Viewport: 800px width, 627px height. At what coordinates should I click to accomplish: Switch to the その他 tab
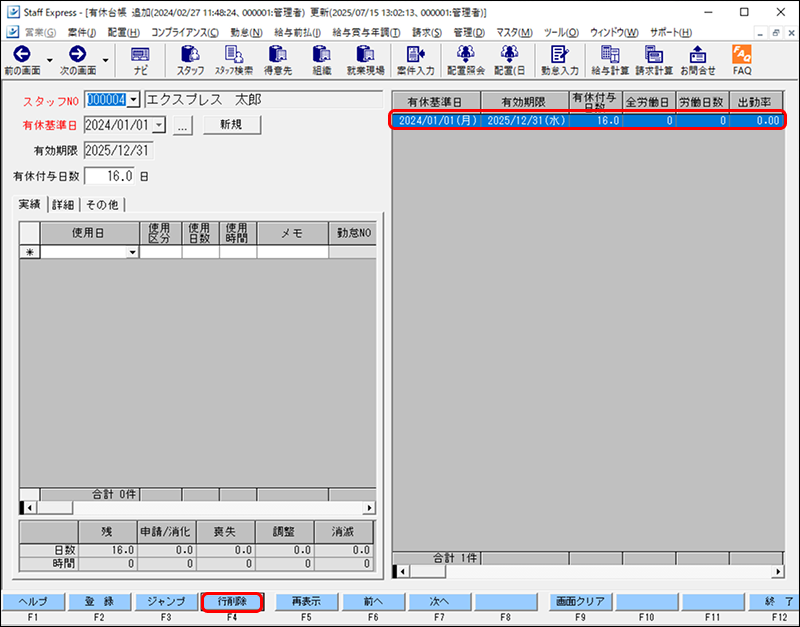point(102,205)
